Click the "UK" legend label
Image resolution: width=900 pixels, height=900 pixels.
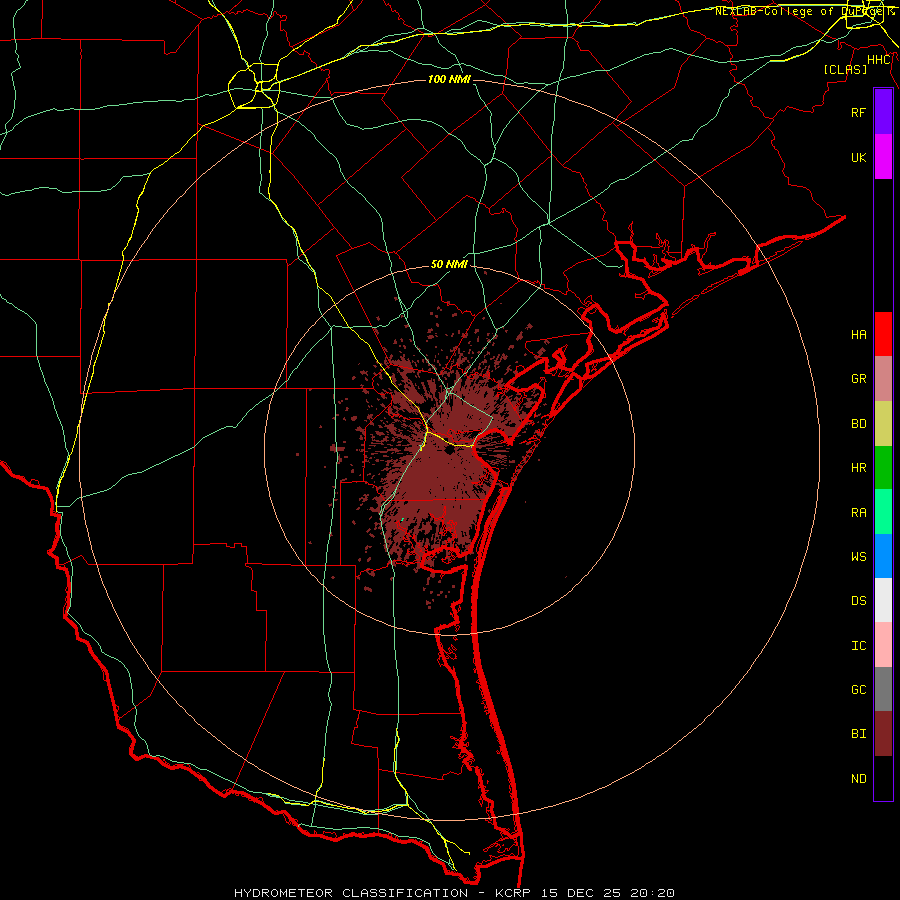click(x=858, y=158)
